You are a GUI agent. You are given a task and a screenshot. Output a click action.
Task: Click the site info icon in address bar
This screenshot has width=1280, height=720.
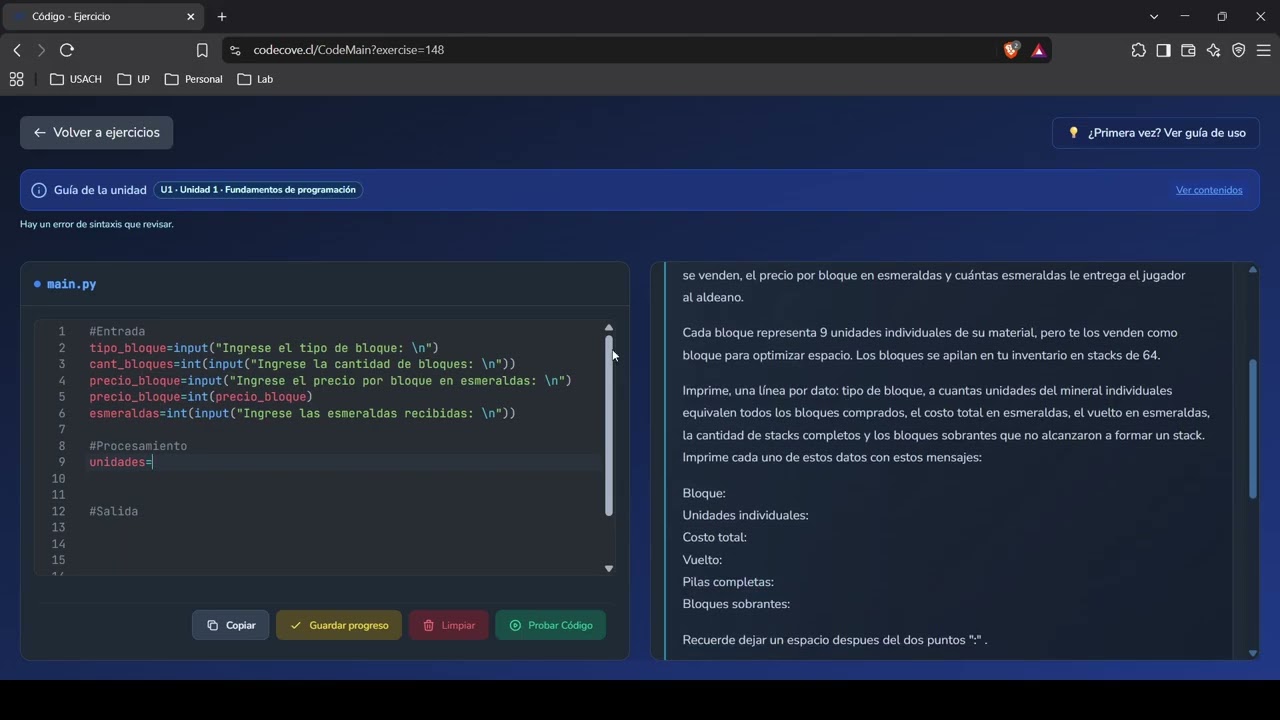(235, 50)
